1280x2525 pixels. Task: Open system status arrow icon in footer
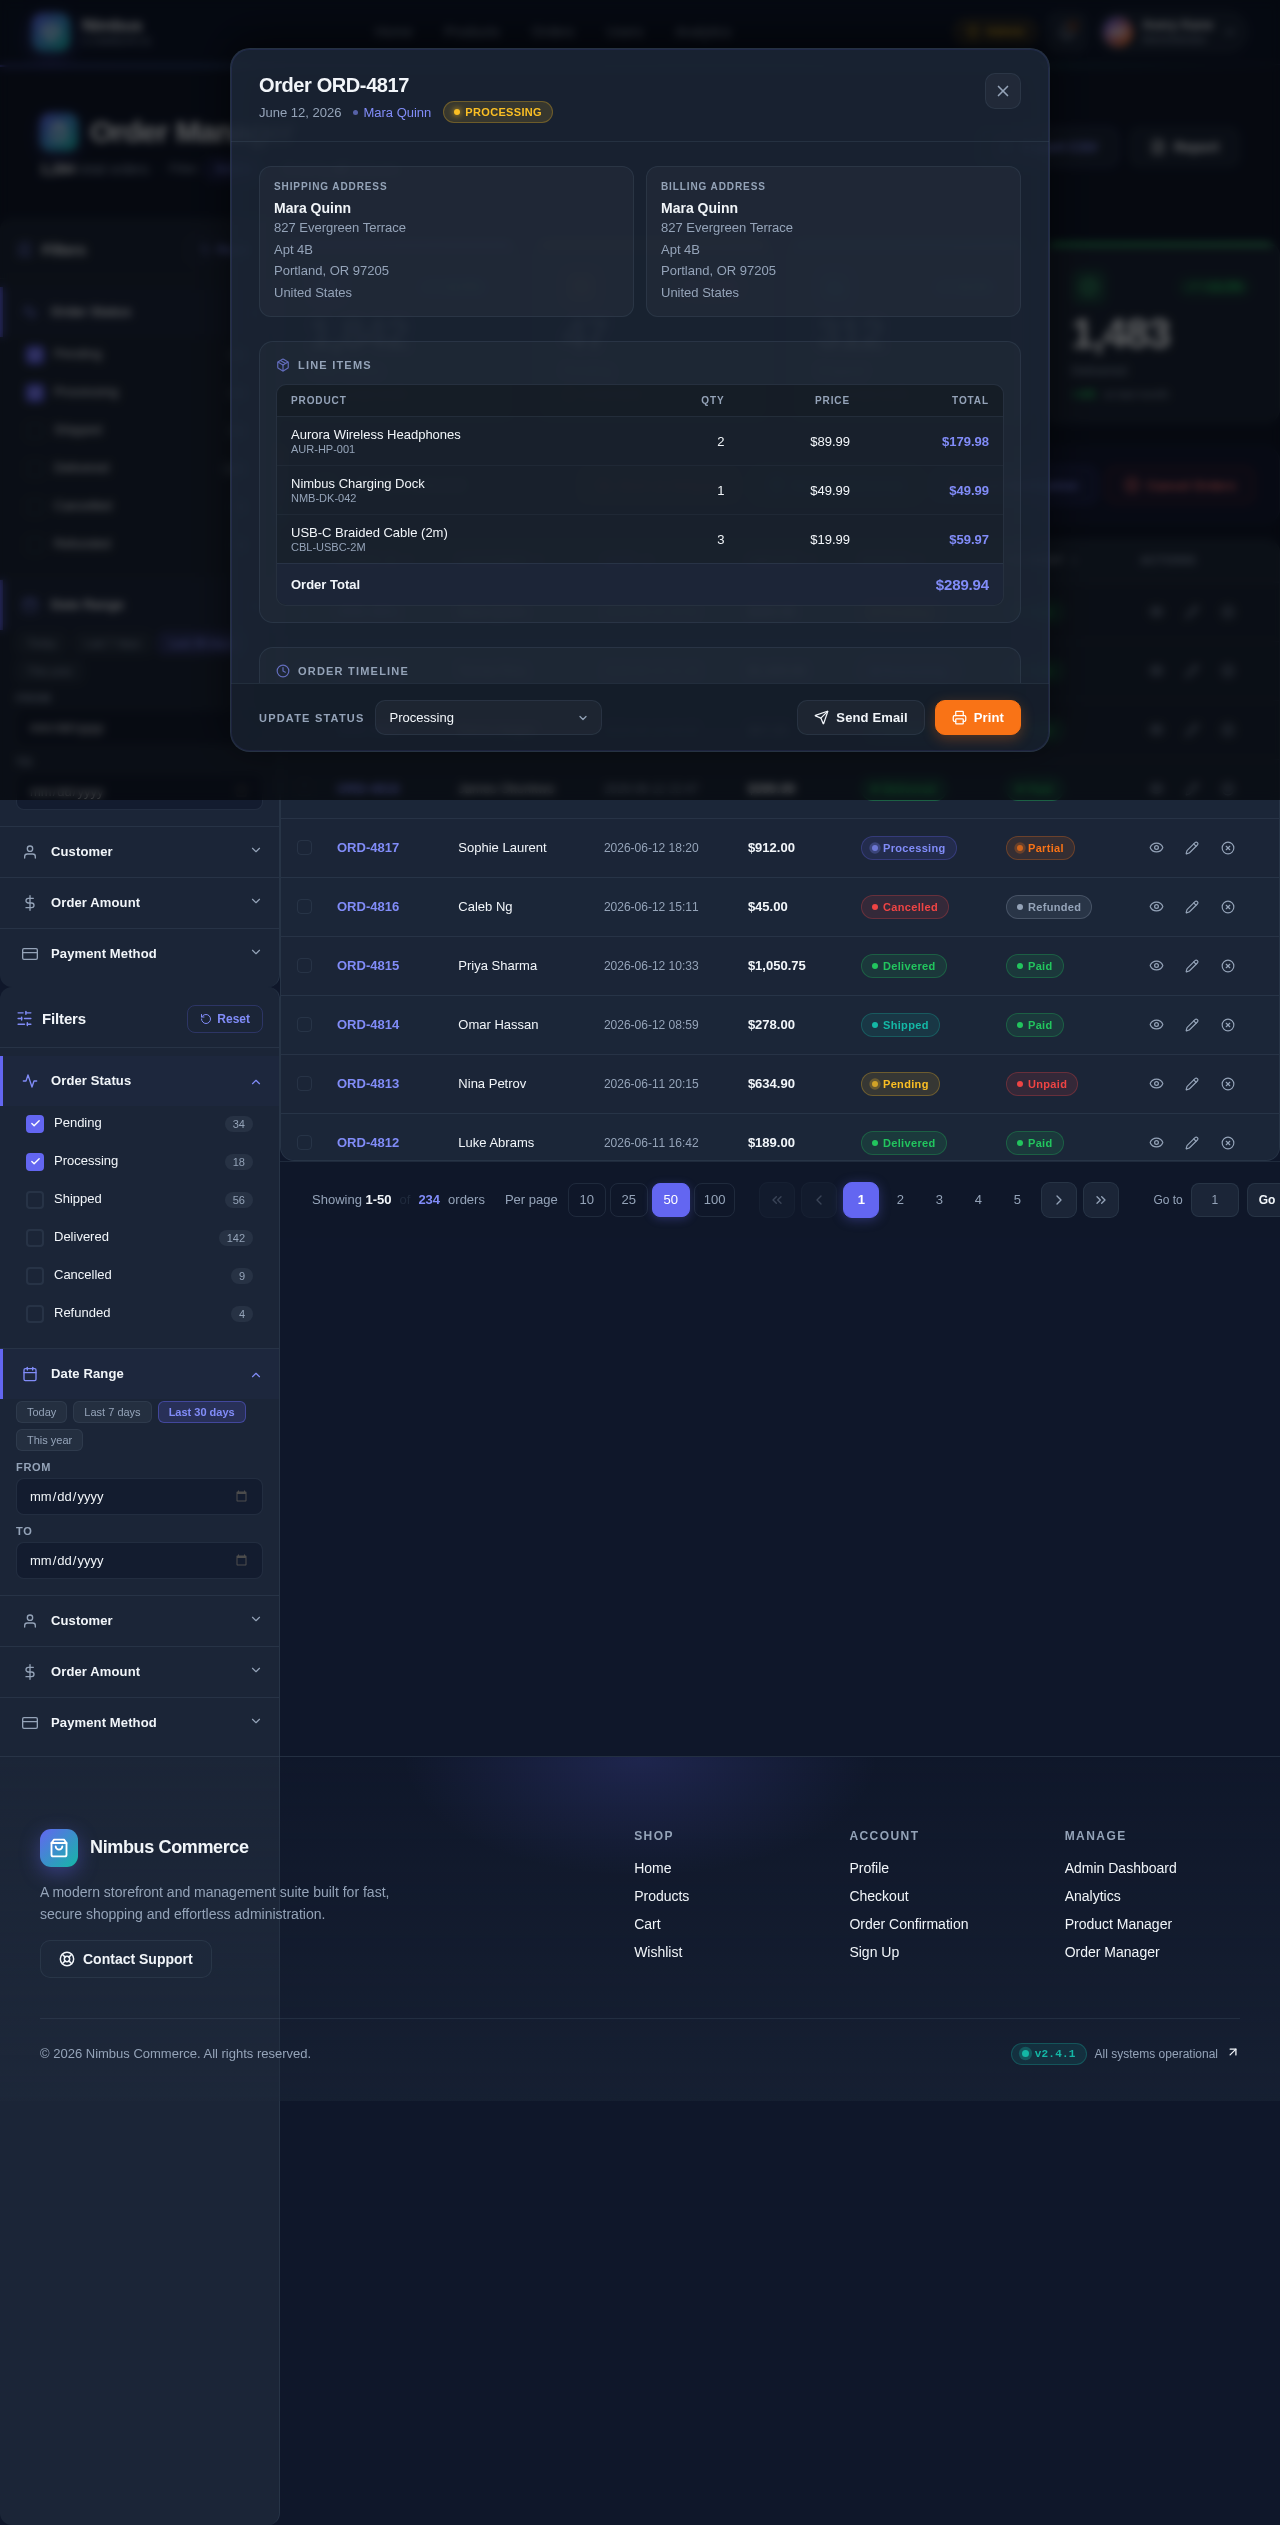click(x=1233, y=2052)
